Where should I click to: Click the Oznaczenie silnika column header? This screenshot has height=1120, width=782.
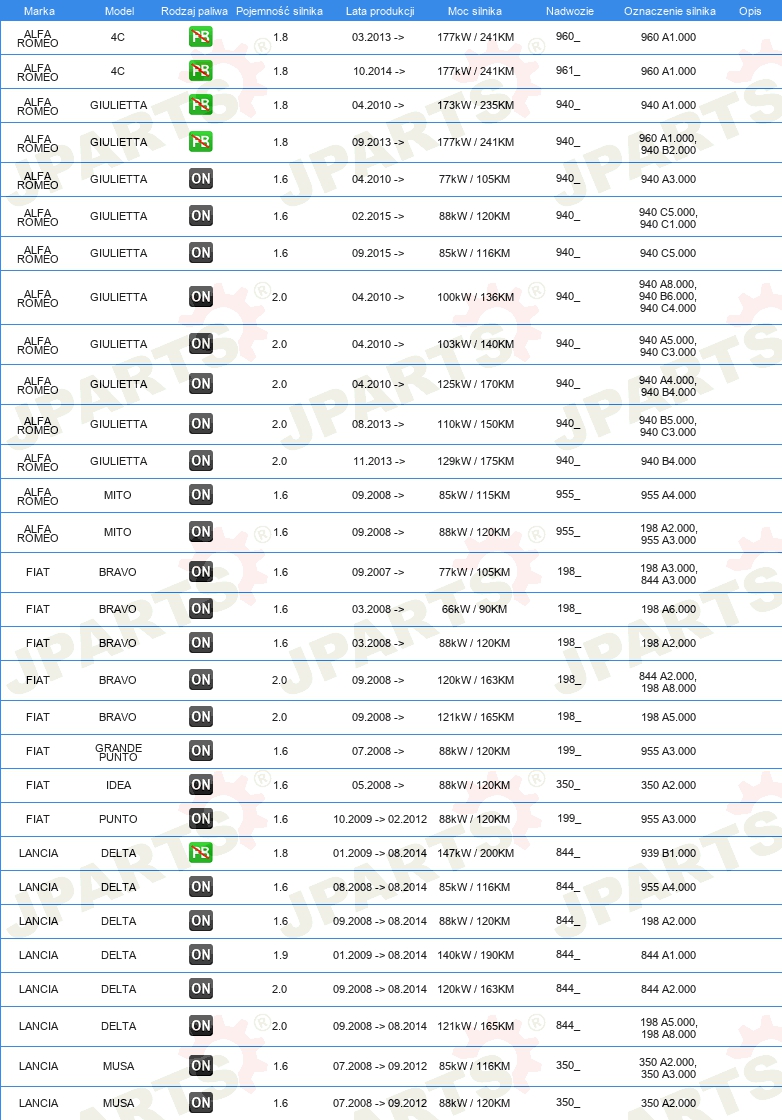[670, 11]
